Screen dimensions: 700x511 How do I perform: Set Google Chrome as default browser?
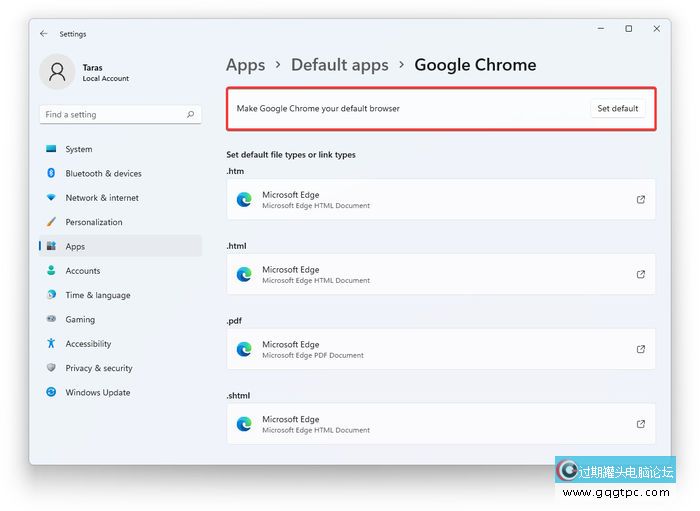618,108
